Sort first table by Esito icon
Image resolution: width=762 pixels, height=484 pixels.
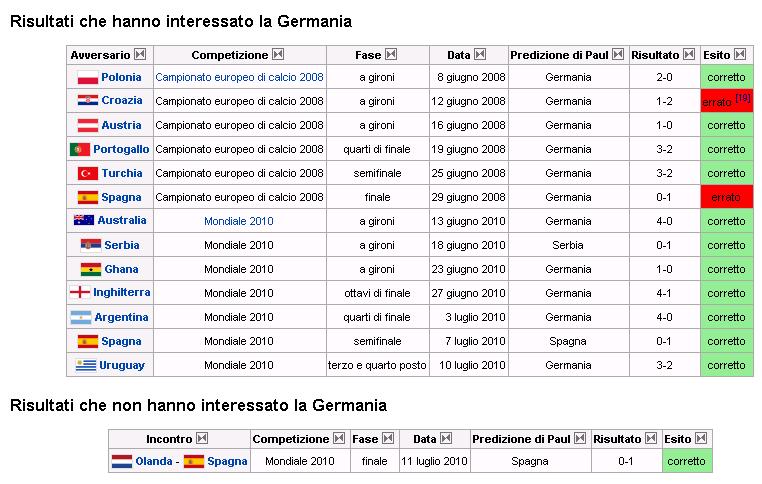(x=740, y=54)
